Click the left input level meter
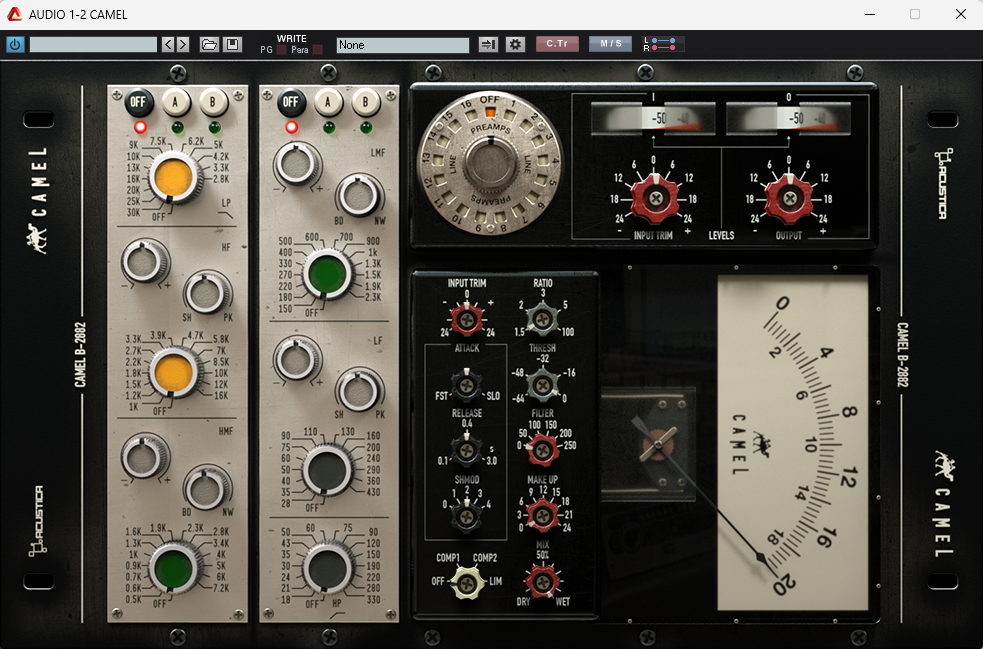Viewport: 983px width, 649px height. pyautogui.click(x=653, y=118)
